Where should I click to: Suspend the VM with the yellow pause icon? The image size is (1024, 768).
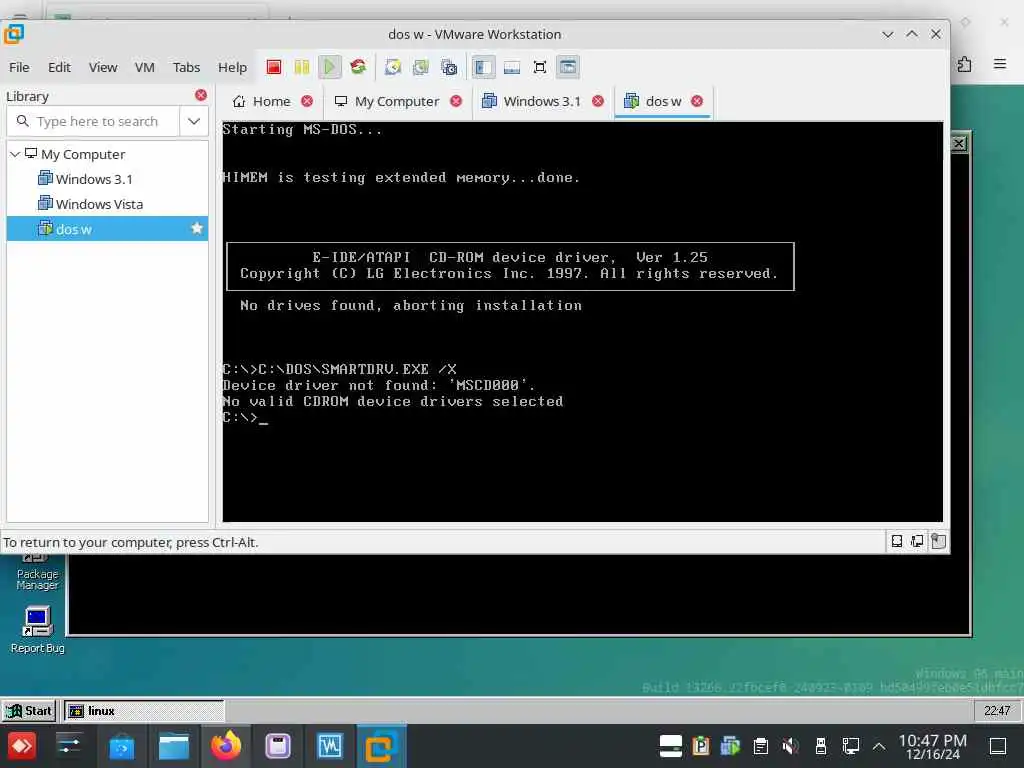coord(302,67)
